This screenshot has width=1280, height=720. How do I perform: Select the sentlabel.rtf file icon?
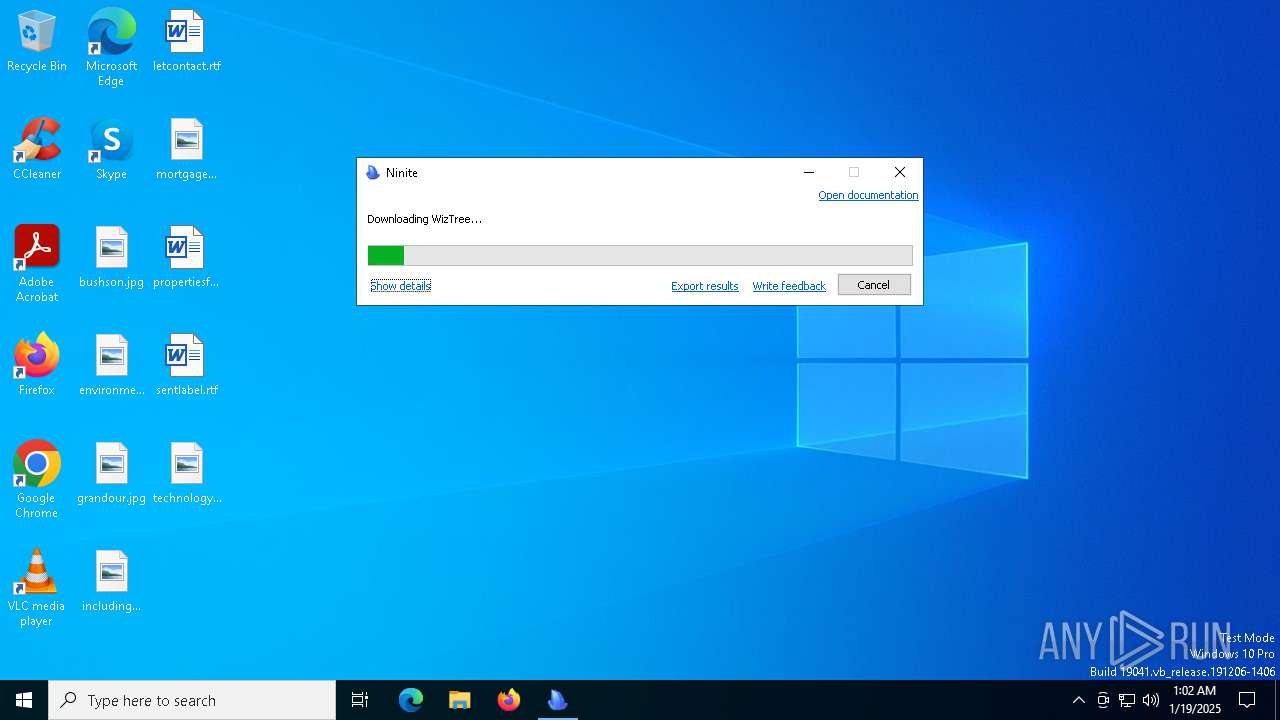tap(186, 366)
